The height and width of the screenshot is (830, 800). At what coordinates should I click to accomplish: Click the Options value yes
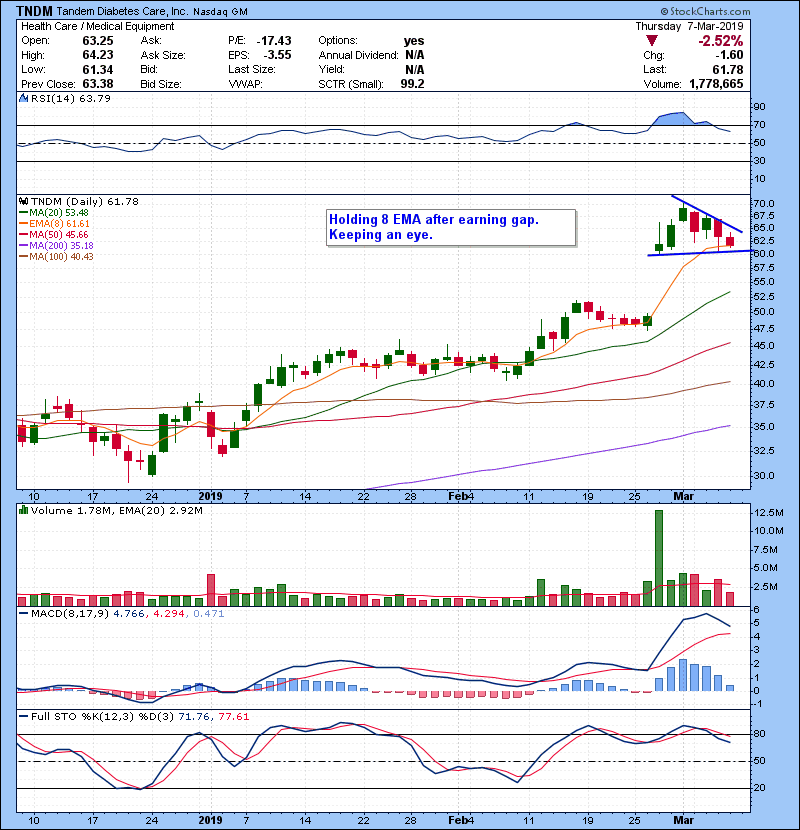pos(414,41)
